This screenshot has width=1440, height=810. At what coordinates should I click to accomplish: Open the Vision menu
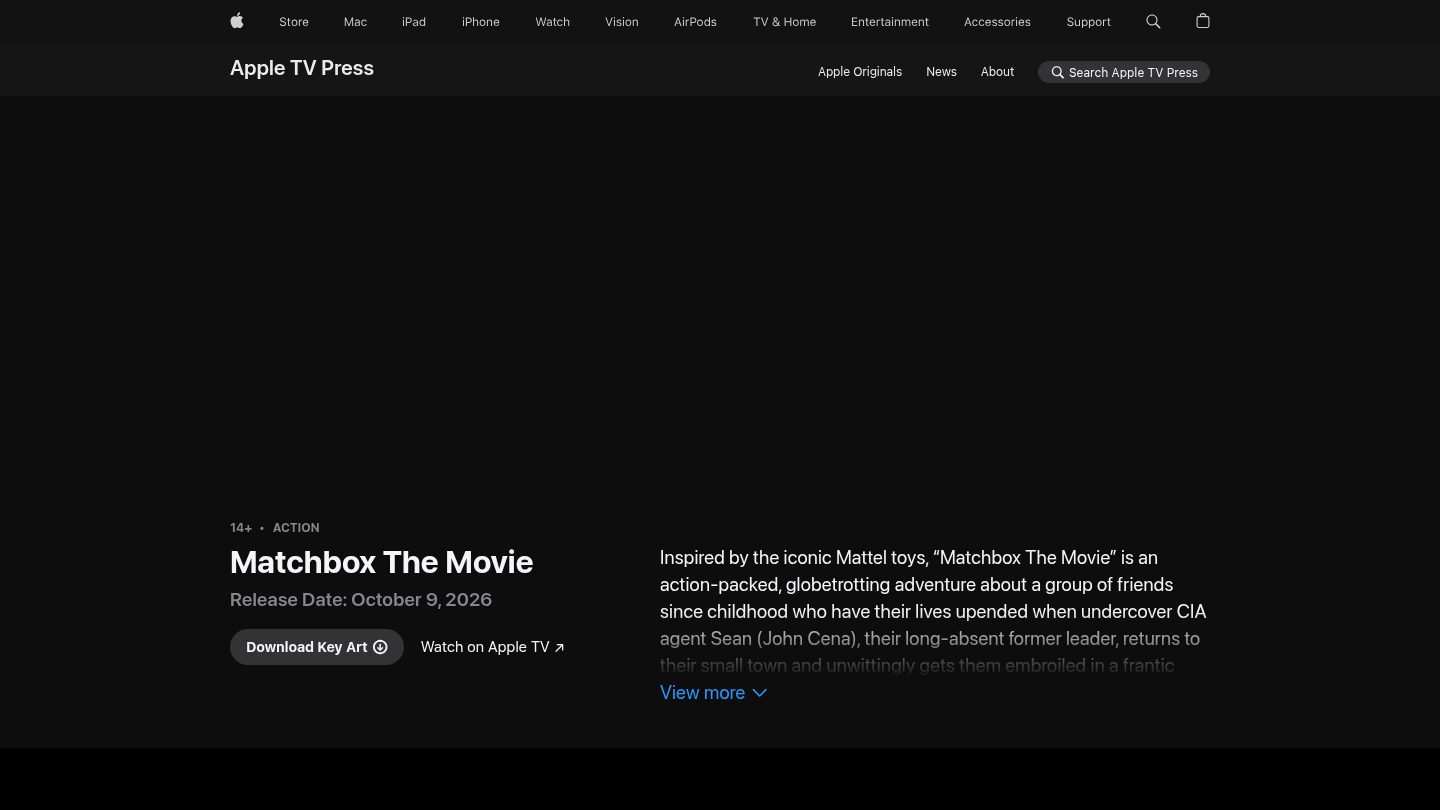point(622,22)
